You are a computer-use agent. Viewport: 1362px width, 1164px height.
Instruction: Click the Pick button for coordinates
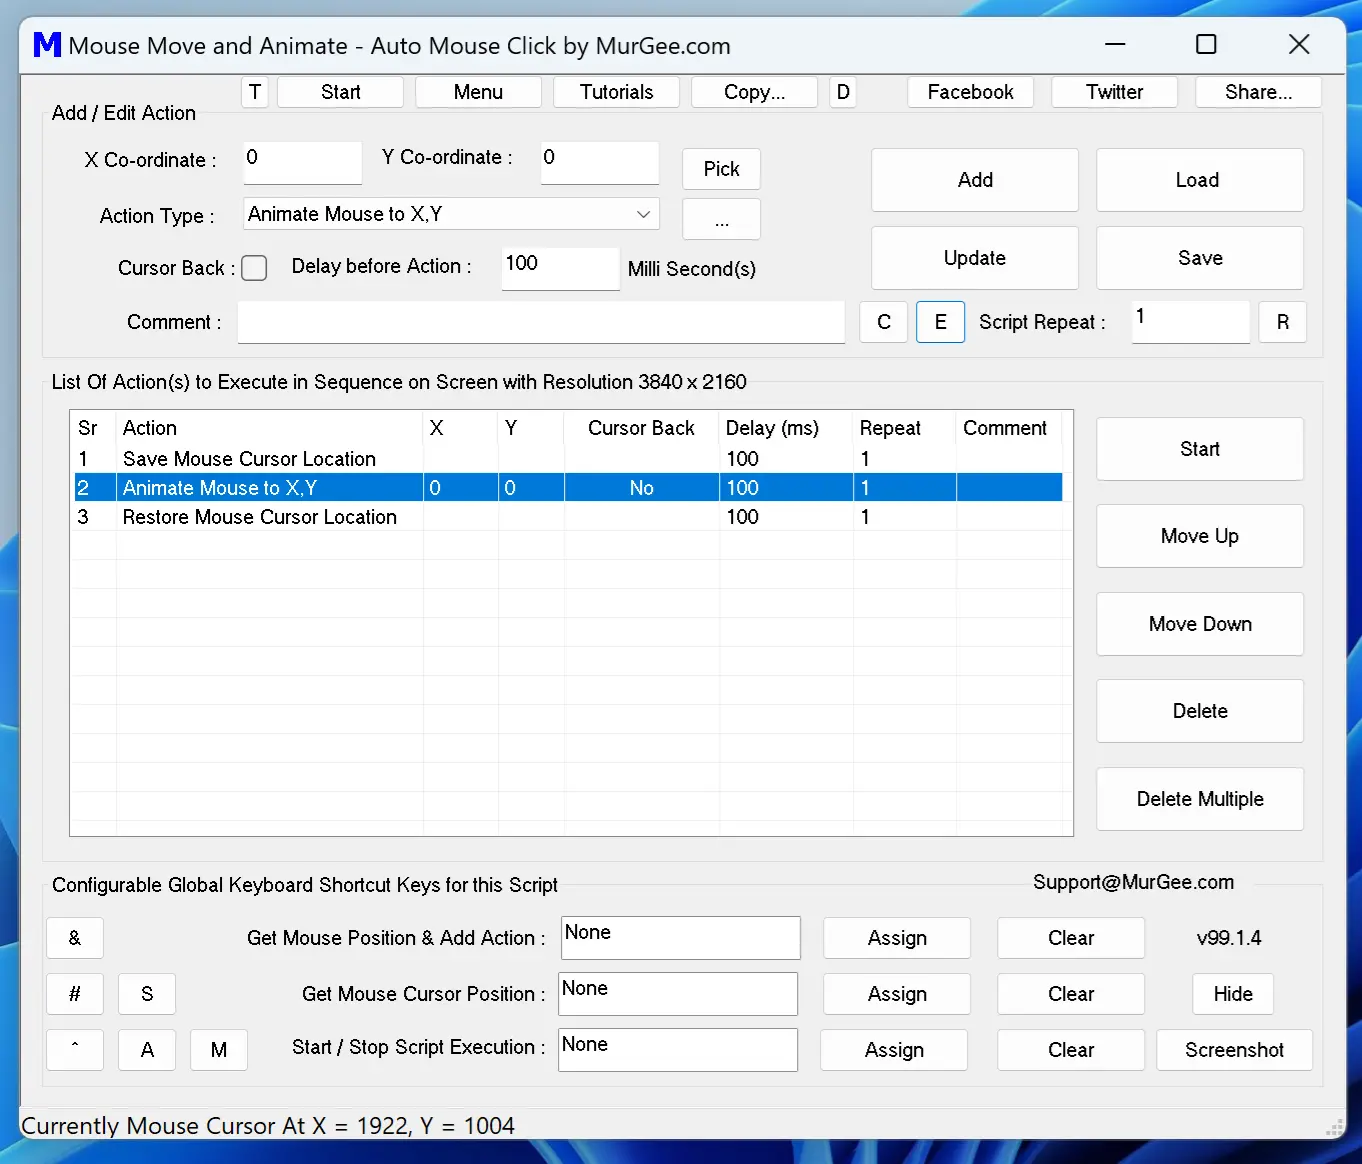click(721, 168)
